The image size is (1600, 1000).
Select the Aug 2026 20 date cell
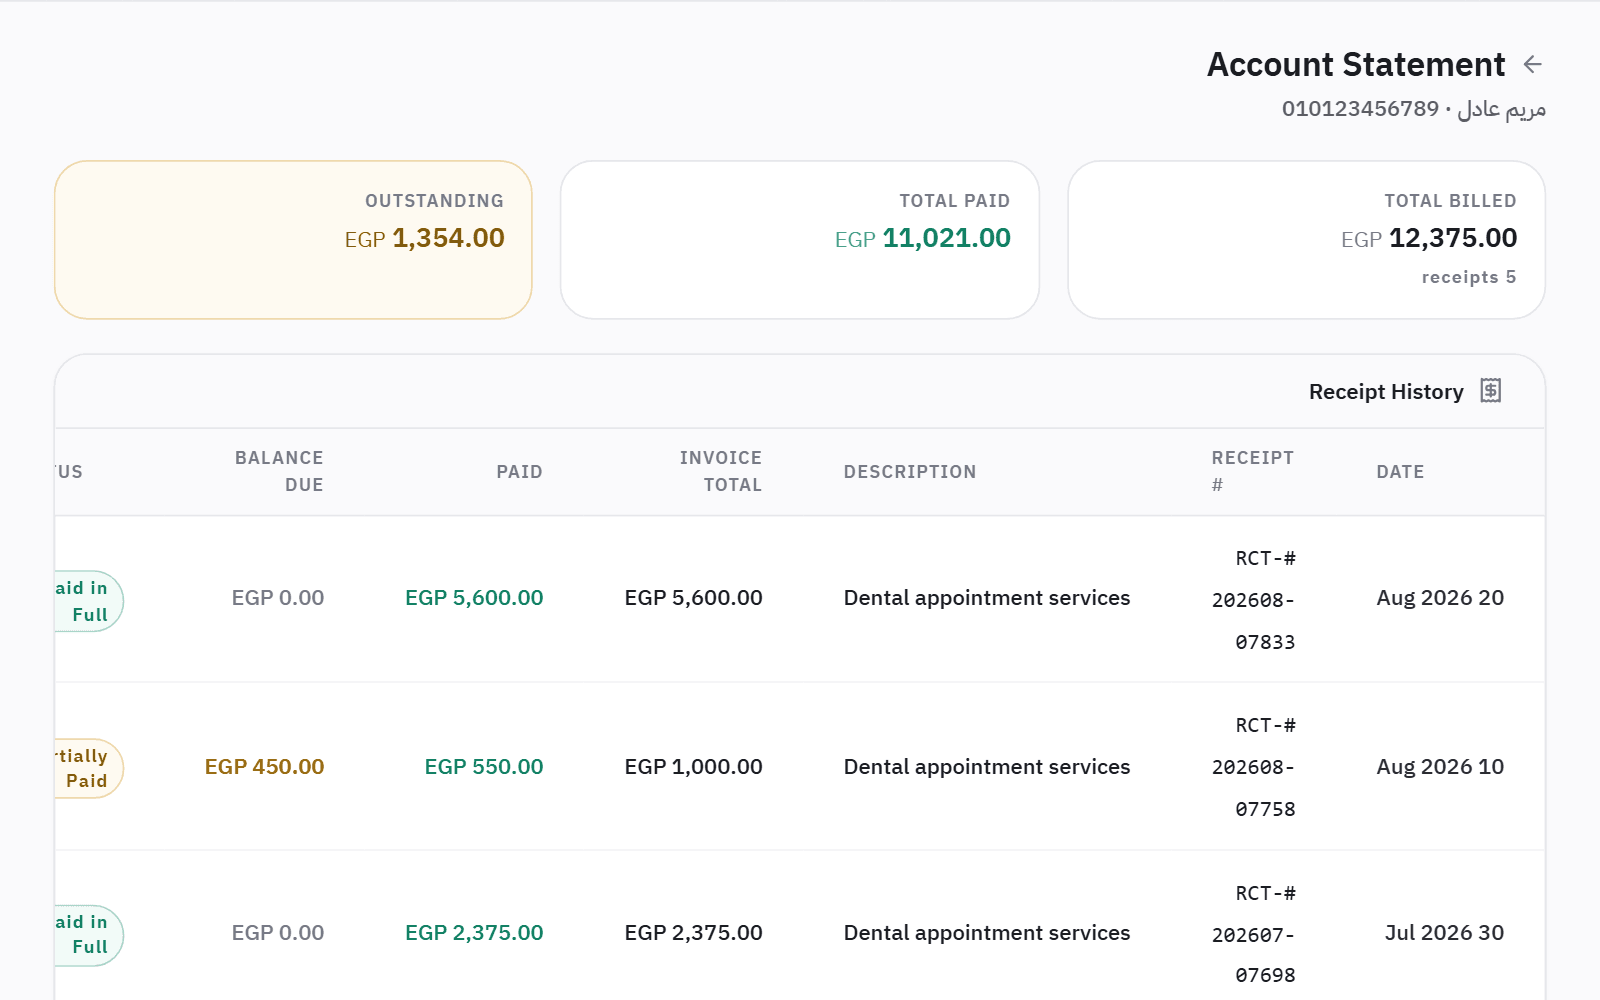pyautogui.click(x=1440, y=598)
